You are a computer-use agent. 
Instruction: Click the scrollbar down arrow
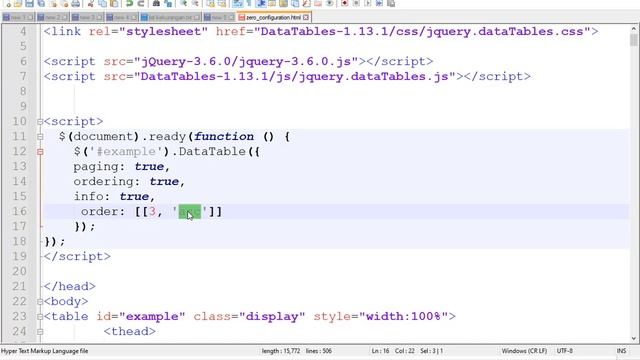pos(634,338)
